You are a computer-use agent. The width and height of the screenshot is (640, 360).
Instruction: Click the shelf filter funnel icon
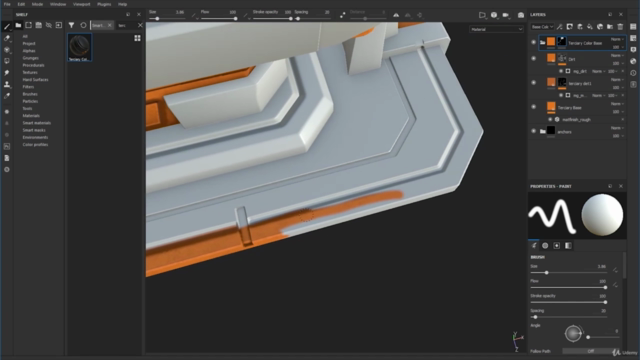pyautogui.click(x=71, y=25)
